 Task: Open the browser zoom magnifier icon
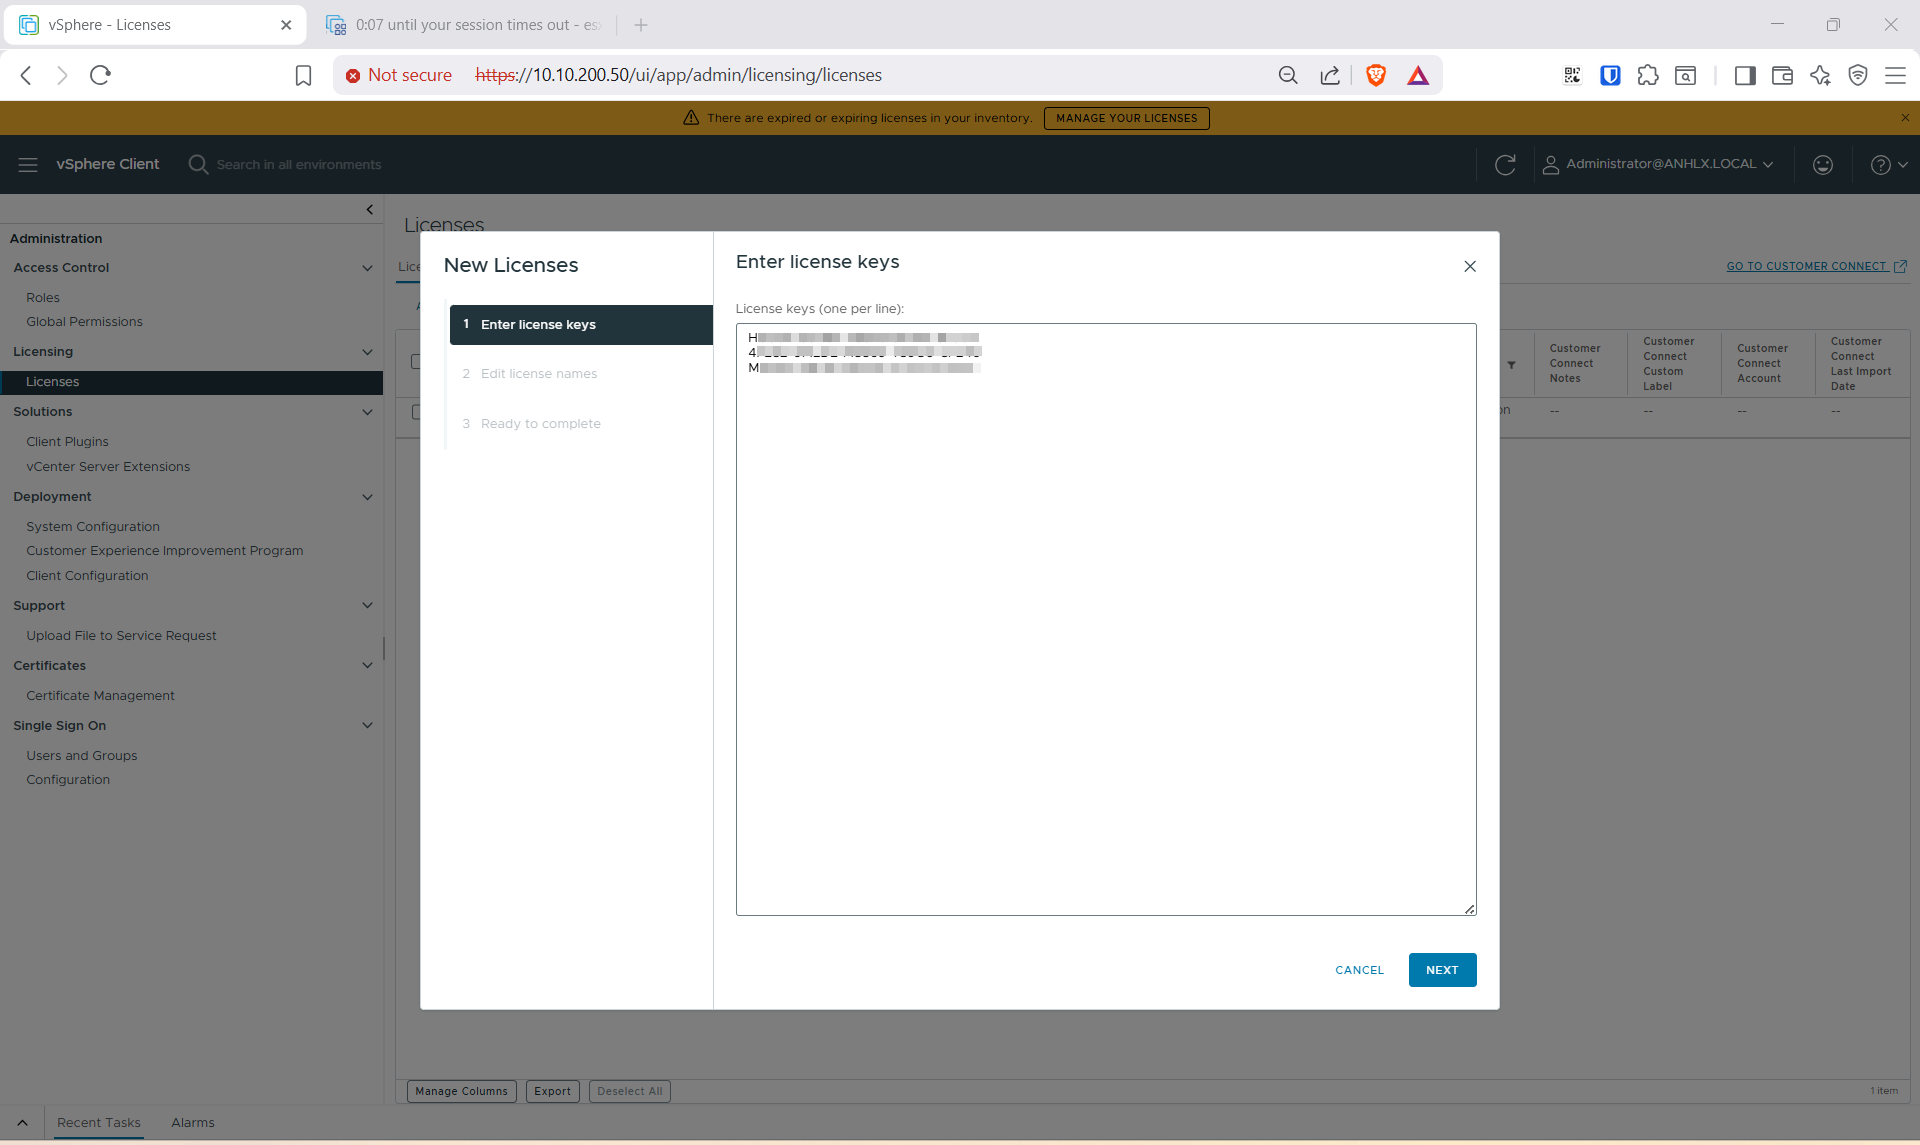1288,75
